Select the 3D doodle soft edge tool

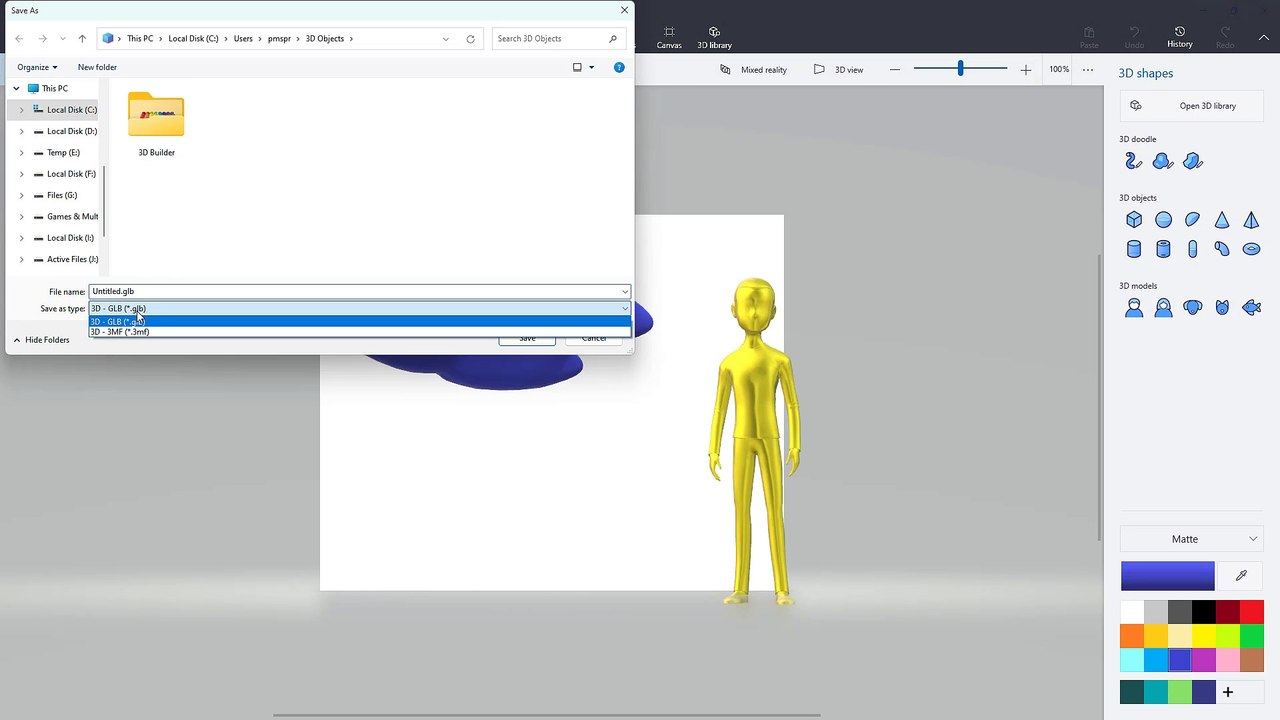1162,161
